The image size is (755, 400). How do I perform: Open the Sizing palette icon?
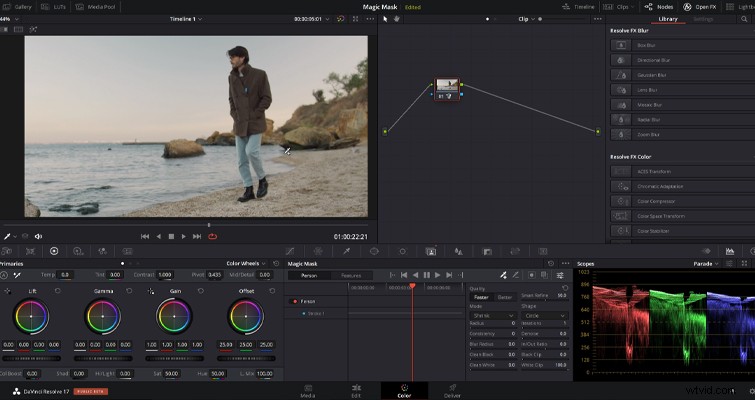tap(515, 251)
